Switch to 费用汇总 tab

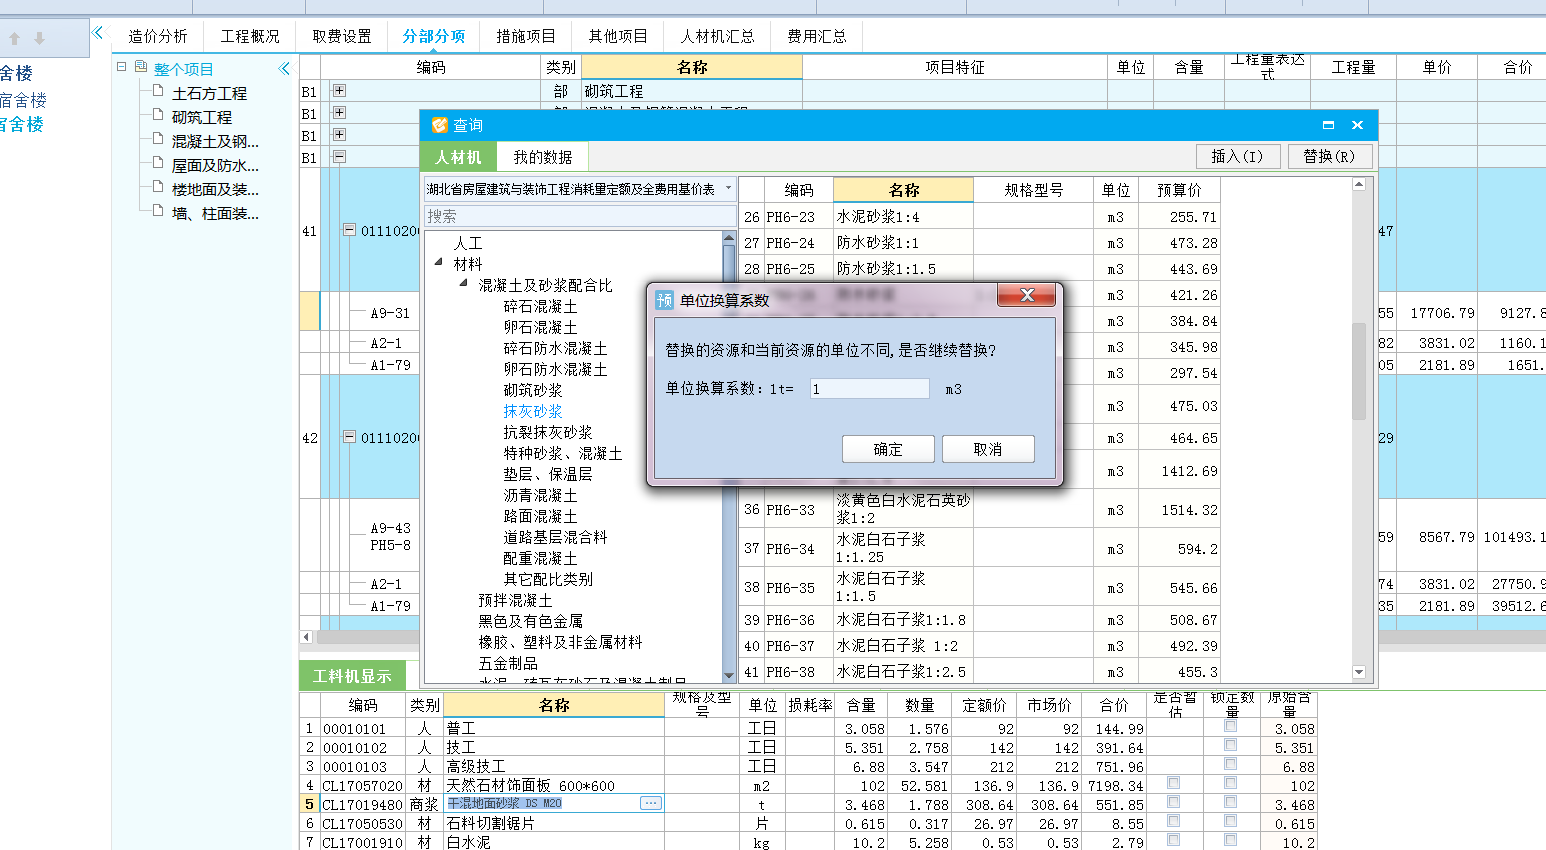tap(817, 36)
